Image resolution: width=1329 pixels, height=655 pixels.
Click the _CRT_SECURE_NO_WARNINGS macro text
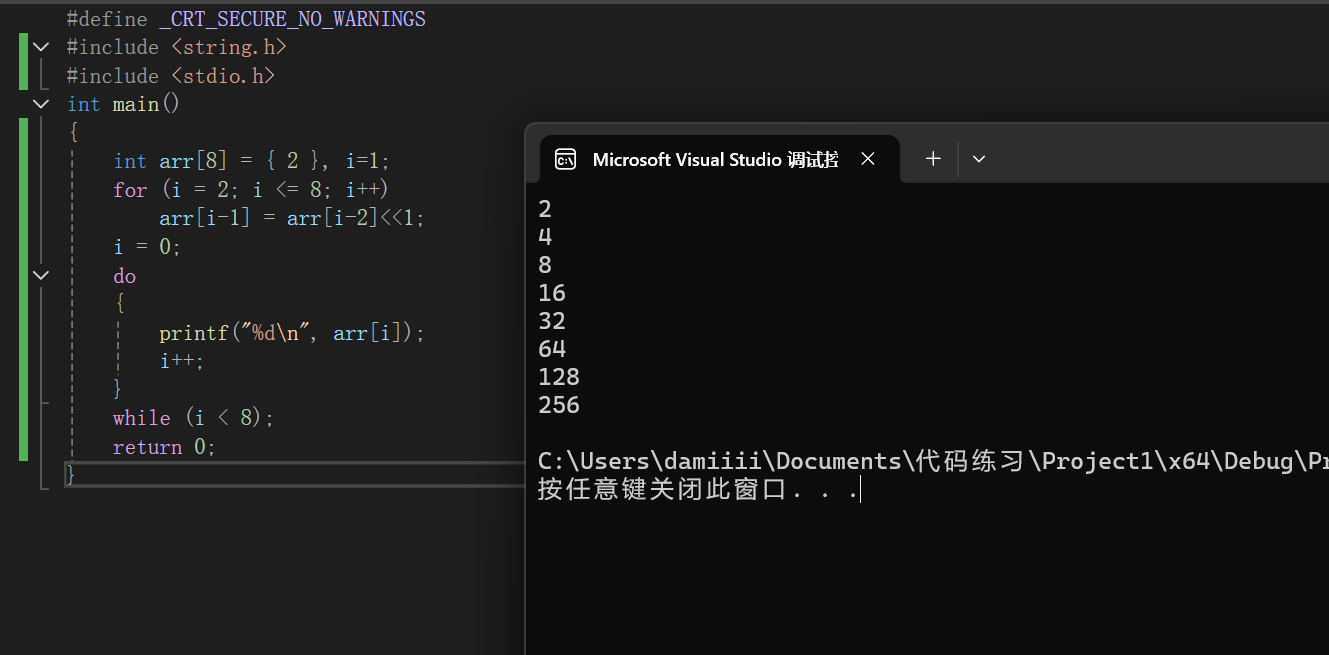click(292, 19)
